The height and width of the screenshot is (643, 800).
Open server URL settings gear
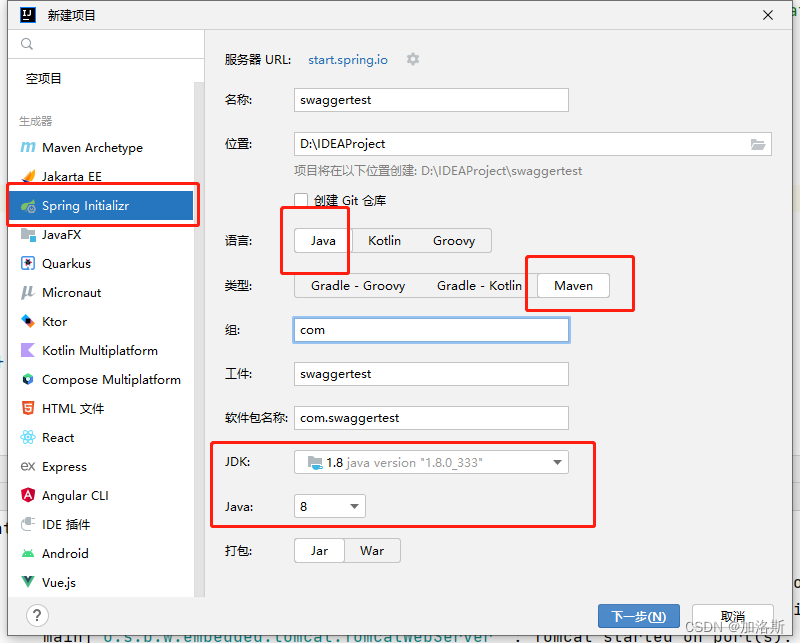tap(413, 60)
